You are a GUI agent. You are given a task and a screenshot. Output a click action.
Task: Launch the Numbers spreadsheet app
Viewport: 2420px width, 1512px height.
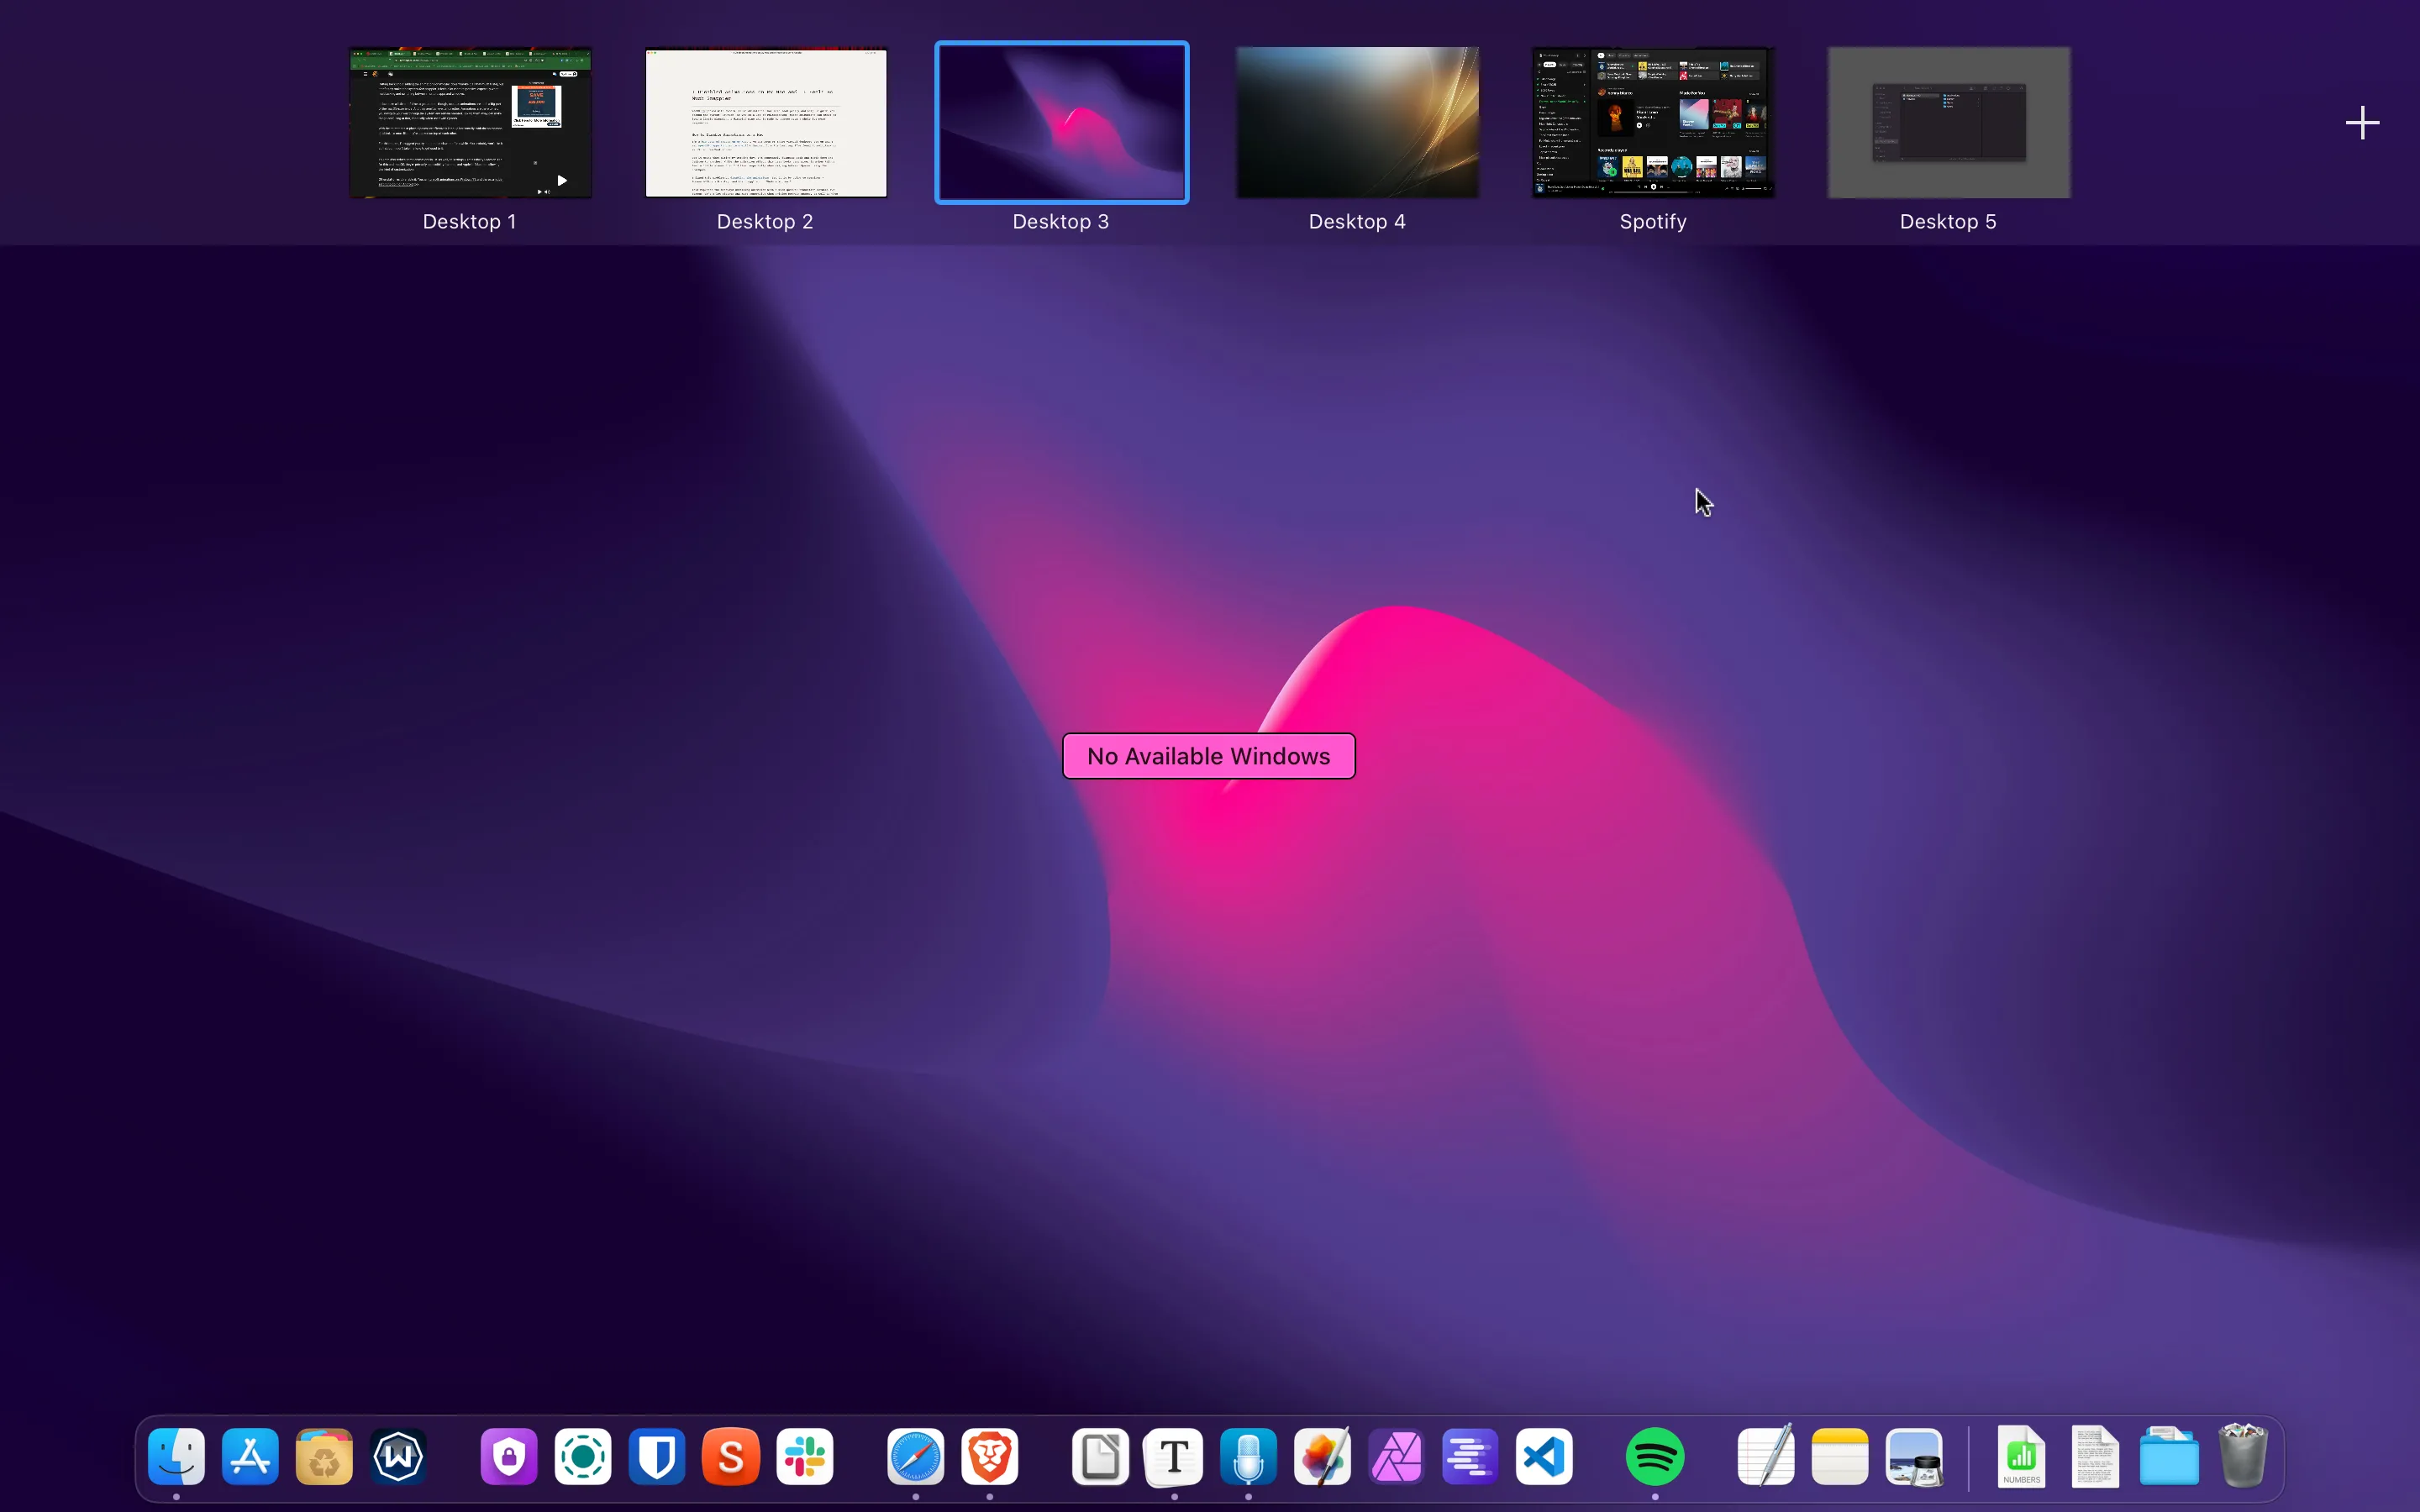pos(2022,1457)
